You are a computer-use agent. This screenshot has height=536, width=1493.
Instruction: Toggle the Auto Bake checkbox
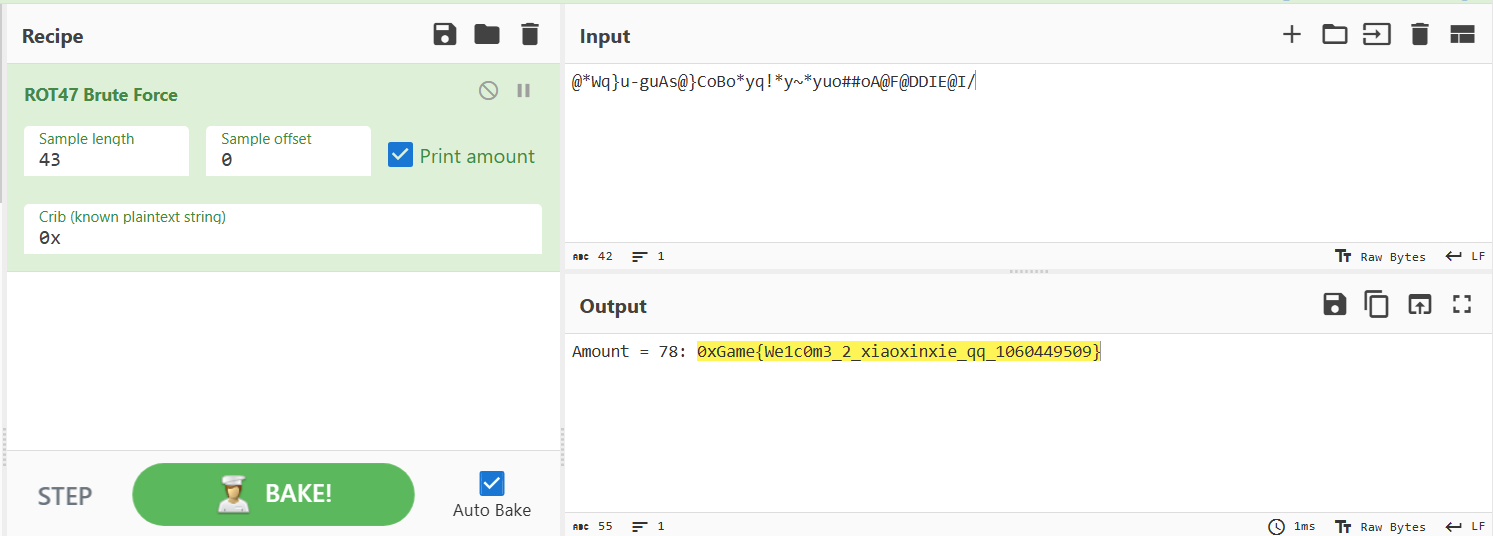(491, 484)
